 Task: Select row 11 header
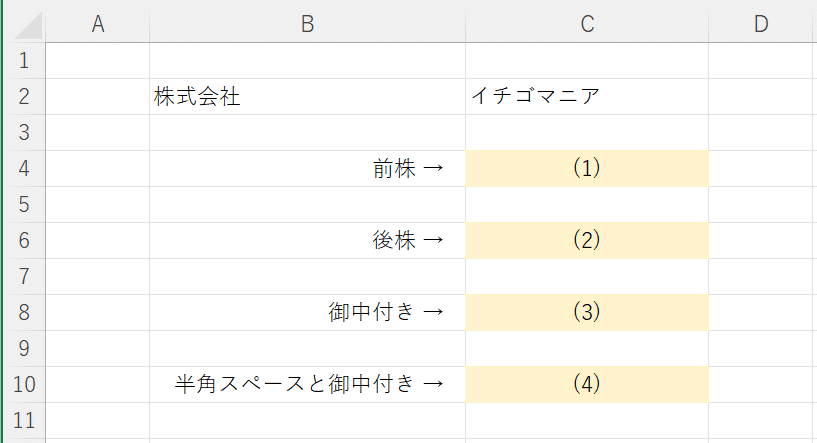(x=24, y=420)
